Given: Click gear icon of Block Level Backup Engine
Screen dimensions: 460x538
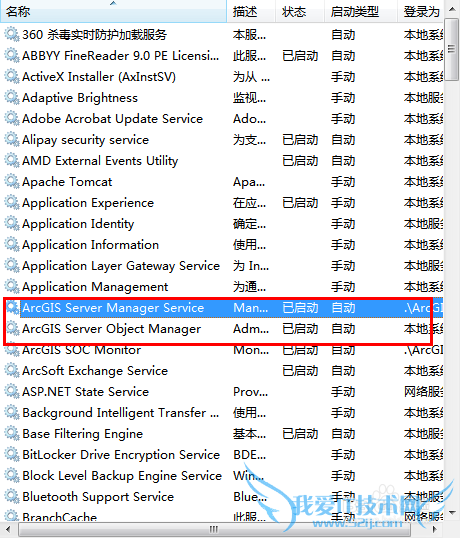Looking at the screenshot, I should click(x=12, y=475).
